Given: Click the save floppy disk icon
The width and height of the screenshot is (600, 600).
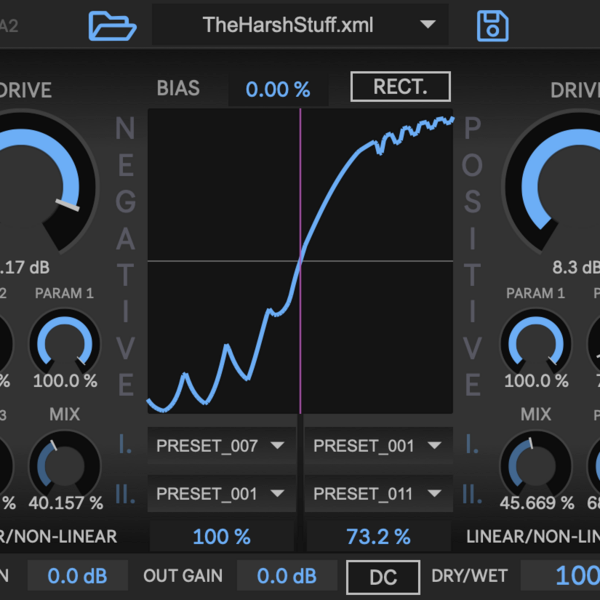Looking at the screenshot, I should (492, 25).
